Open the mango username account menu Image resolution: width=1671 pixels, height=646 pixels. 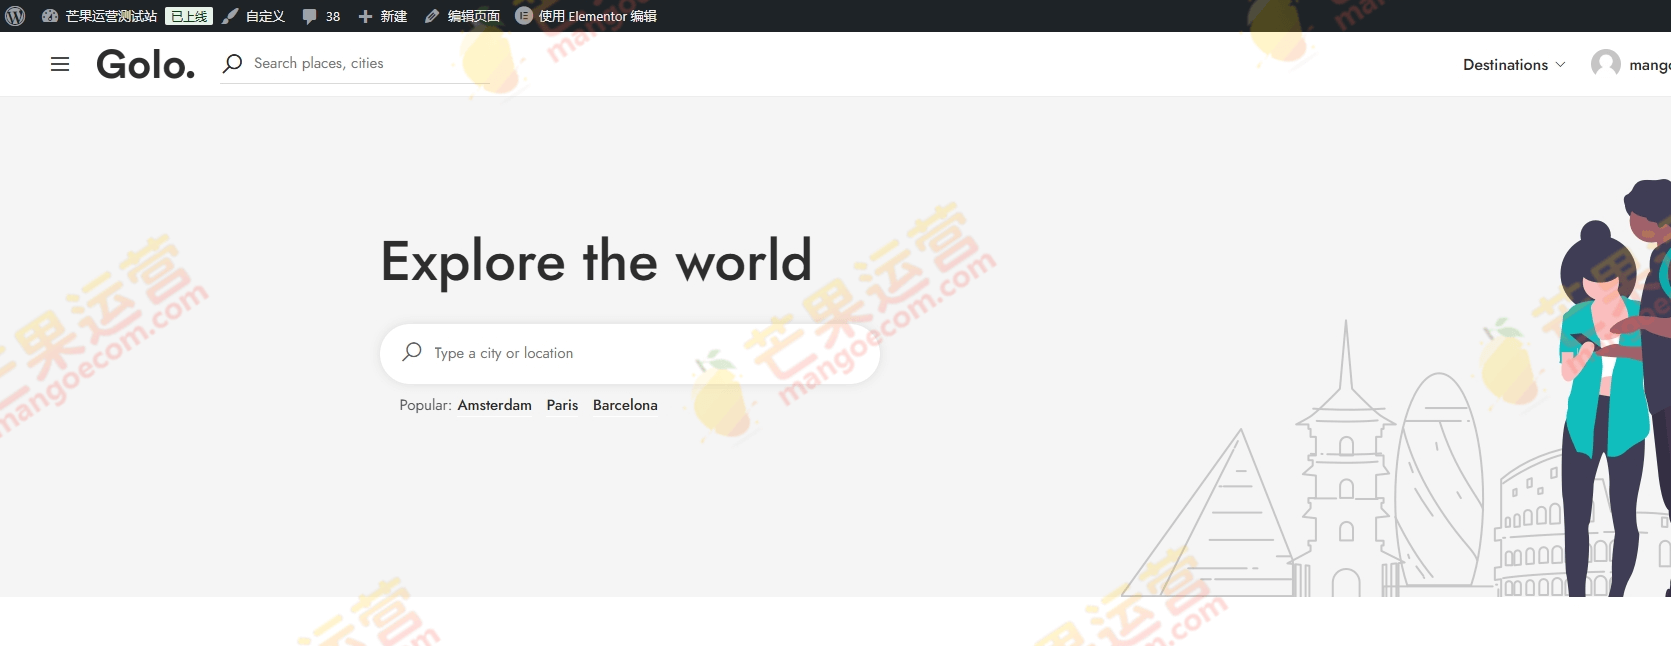tap(1649, 65)
